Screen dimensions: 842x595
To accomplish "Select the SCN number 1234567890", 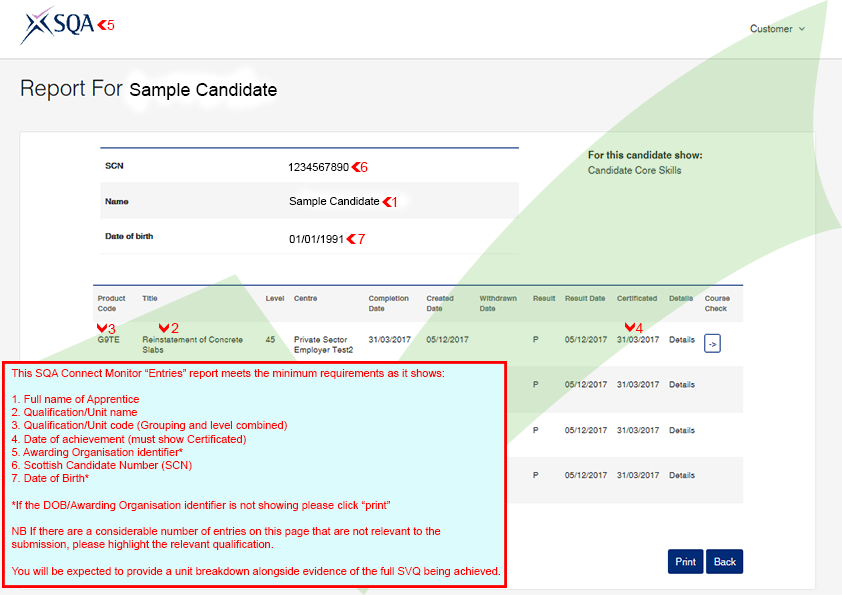I will point(318,167).
